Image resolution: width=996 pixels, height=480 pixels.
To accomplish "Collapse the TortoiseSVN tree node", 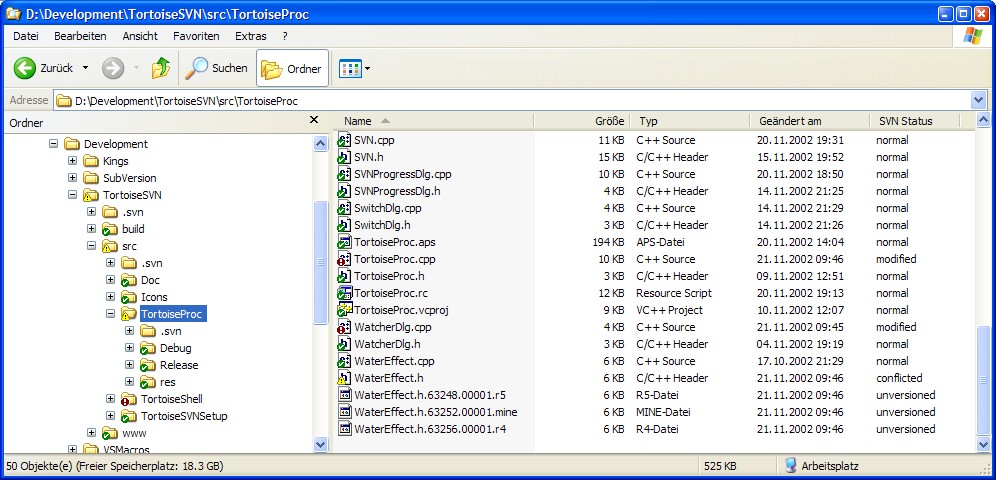I will [72, 195].
